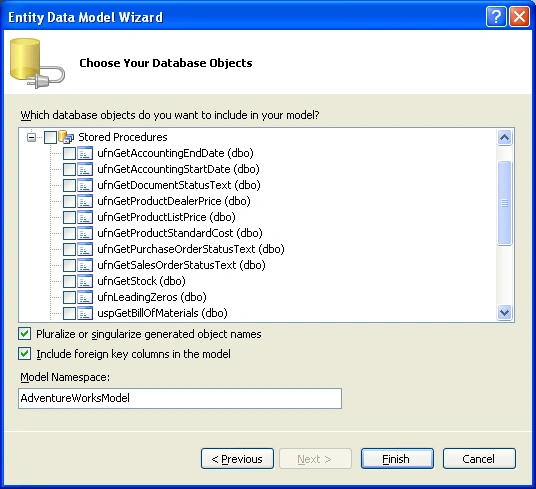Tick checkbox for ufnGetAccountingStartDate
Image resolution: width=536 pixels, height=489 pixels.
click(x=69, y=169)
